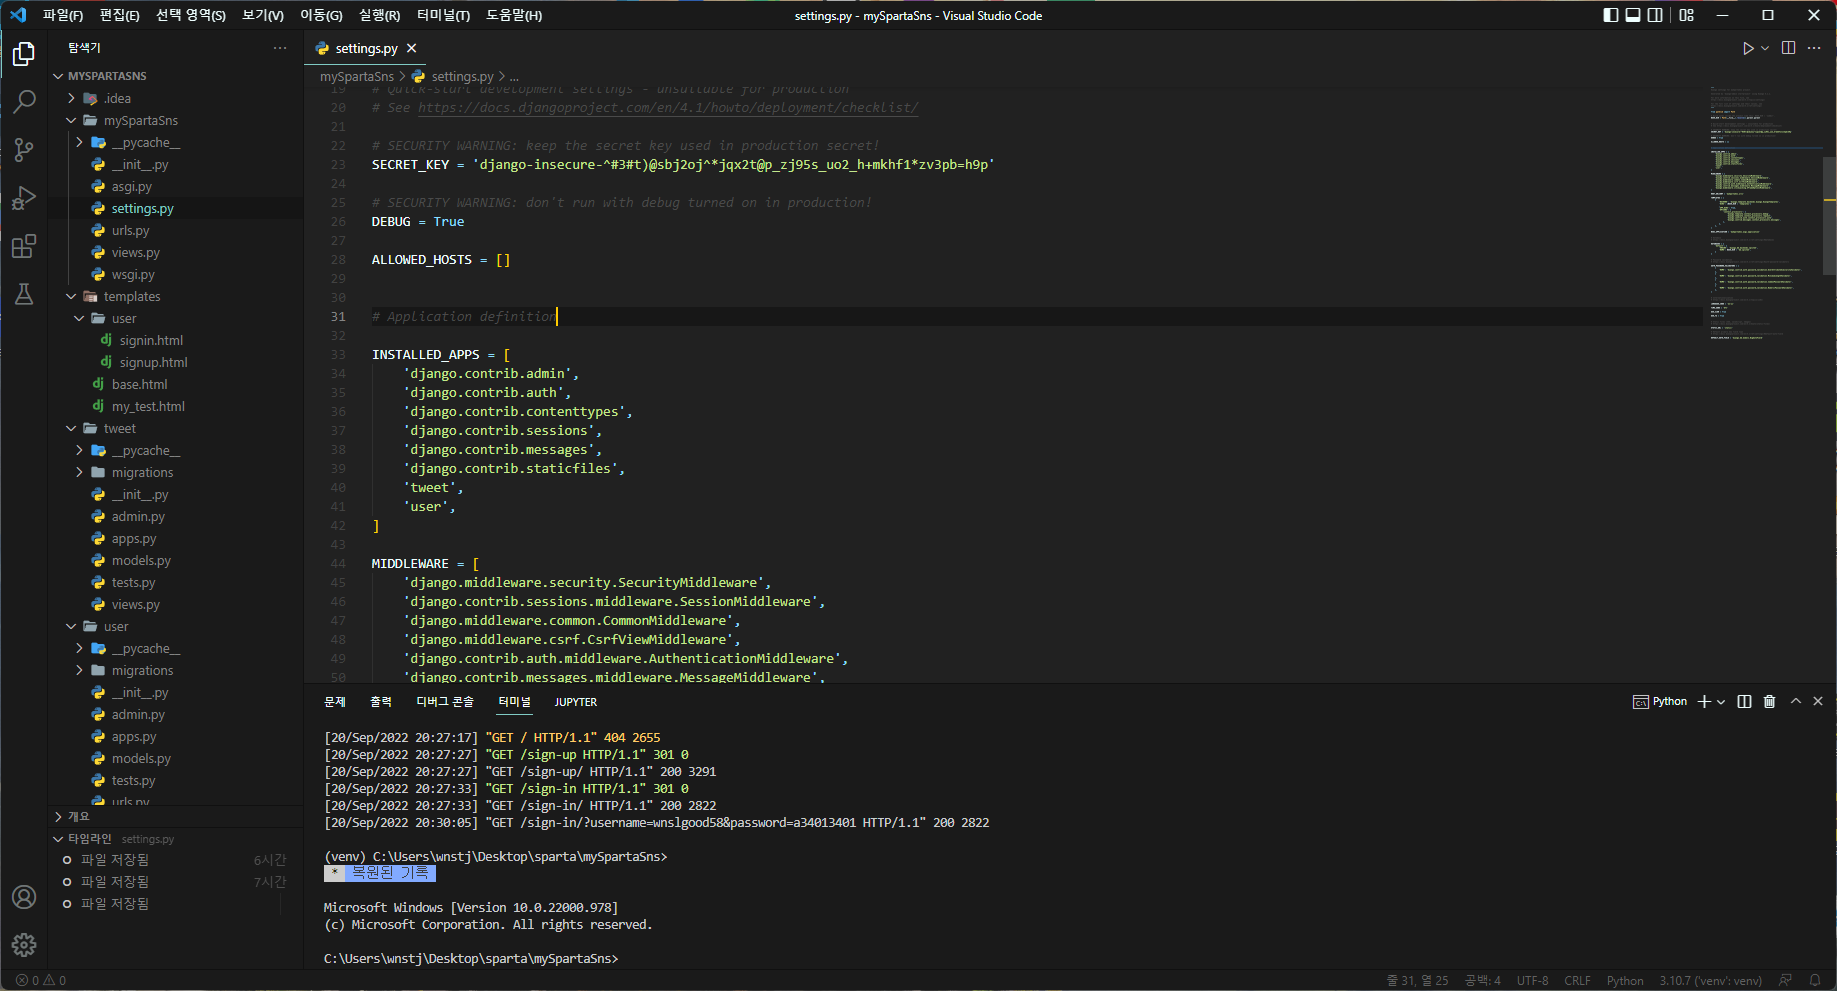Open the 터미널(T) menu
Image resolution: width=1837 pixels, height=991 pixels.
point(443,15)
